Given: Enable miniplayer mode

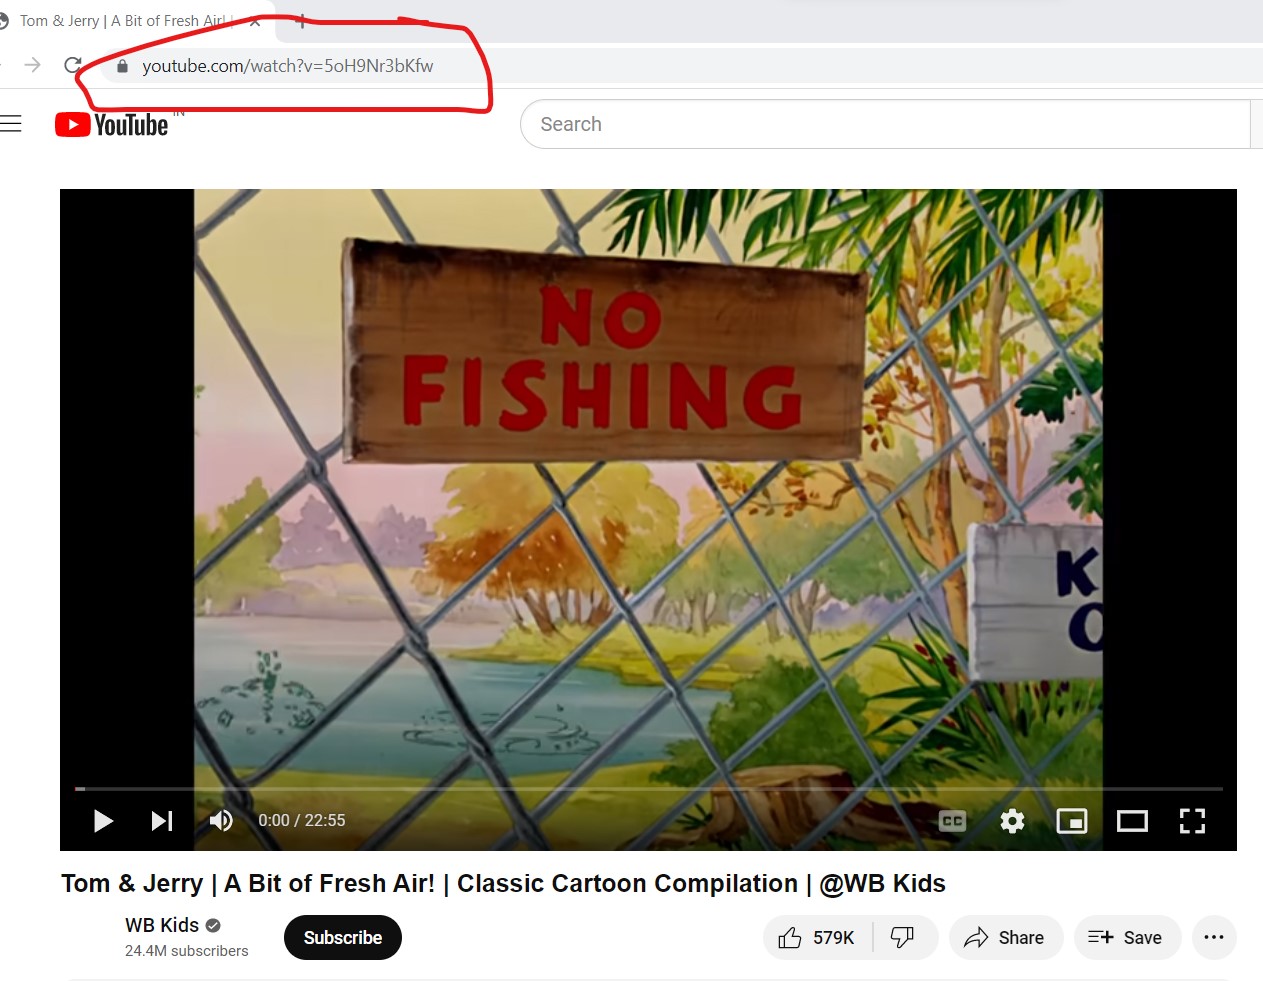Looking at the screenshot, I should (1072, 821).
